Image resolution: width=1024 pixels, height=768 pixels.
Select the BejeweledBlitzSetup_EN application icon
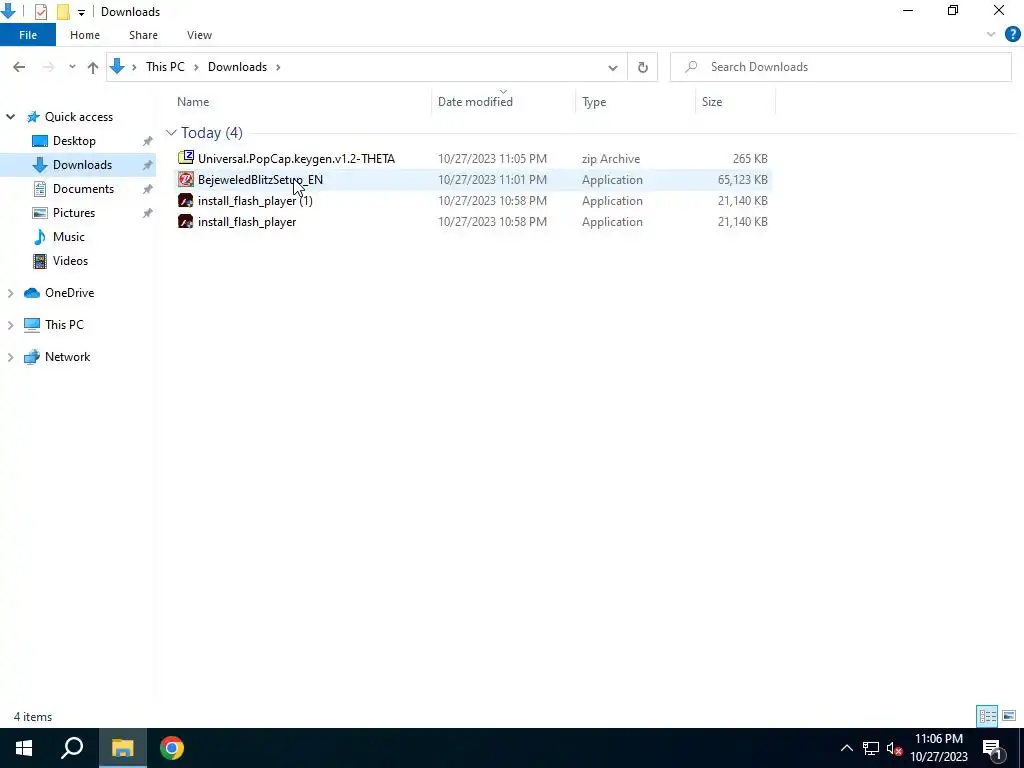[185, 180]
